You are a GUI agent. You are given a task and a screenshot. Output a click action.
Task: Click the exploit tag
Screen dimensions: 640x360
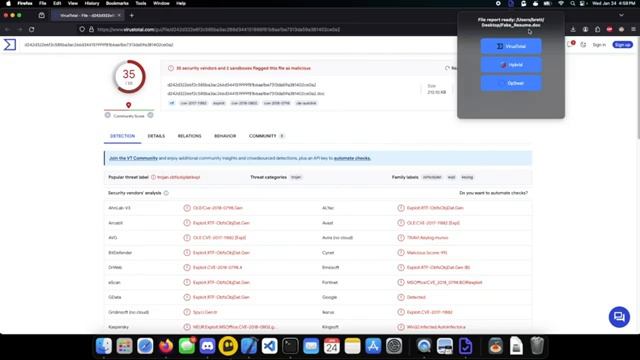[219, 103]
